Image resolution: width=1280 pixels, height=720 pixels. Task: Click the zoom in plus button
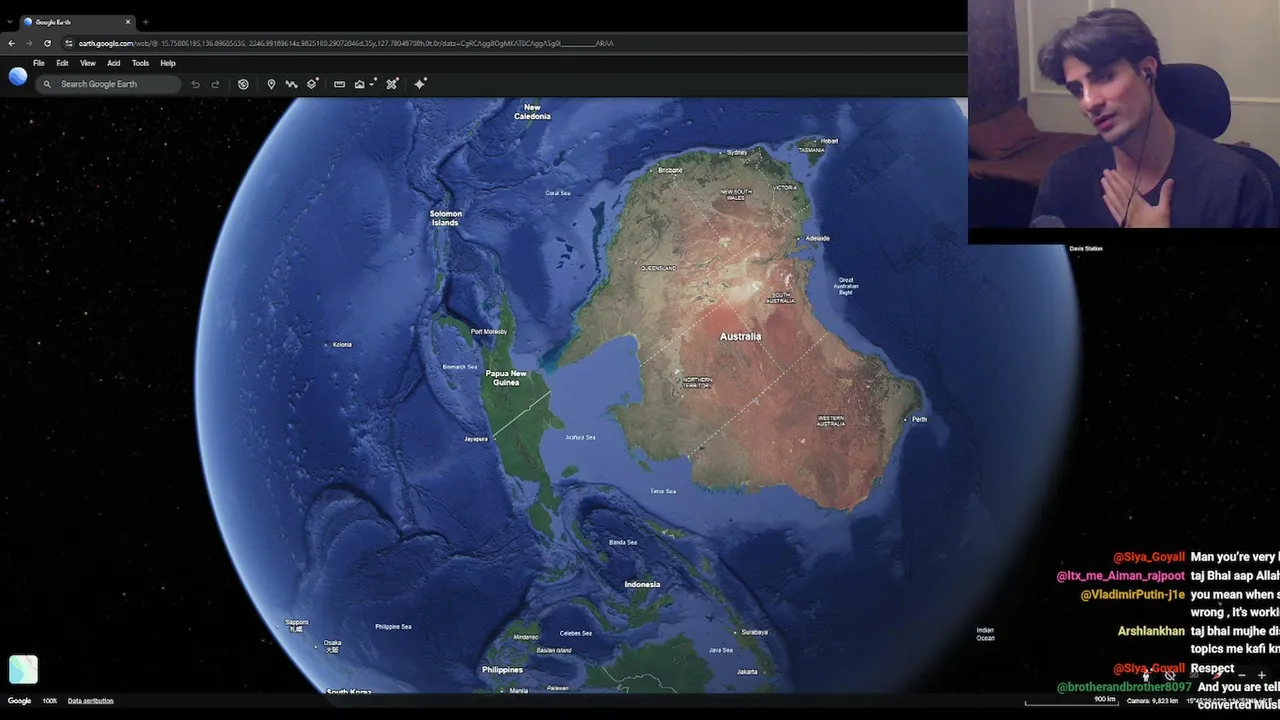click(x=1262, y=676)
